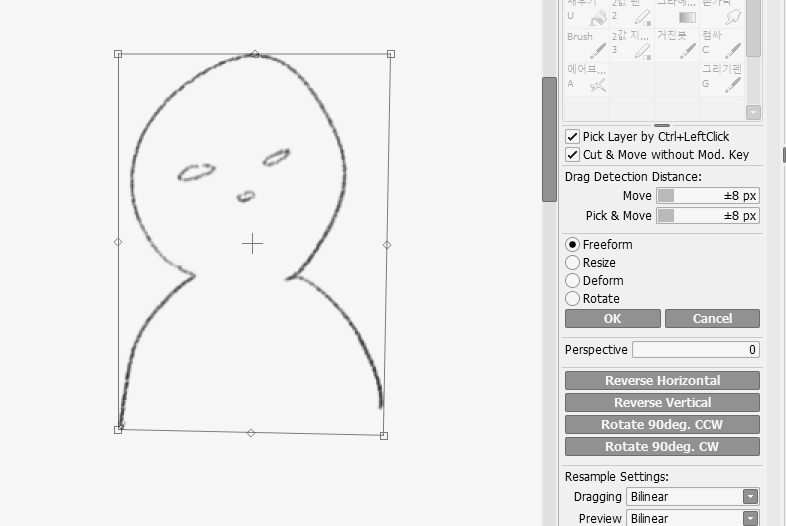Screen dimensions: 786x526
Task: Confirm the transform with OK
Action: point(613,318)
